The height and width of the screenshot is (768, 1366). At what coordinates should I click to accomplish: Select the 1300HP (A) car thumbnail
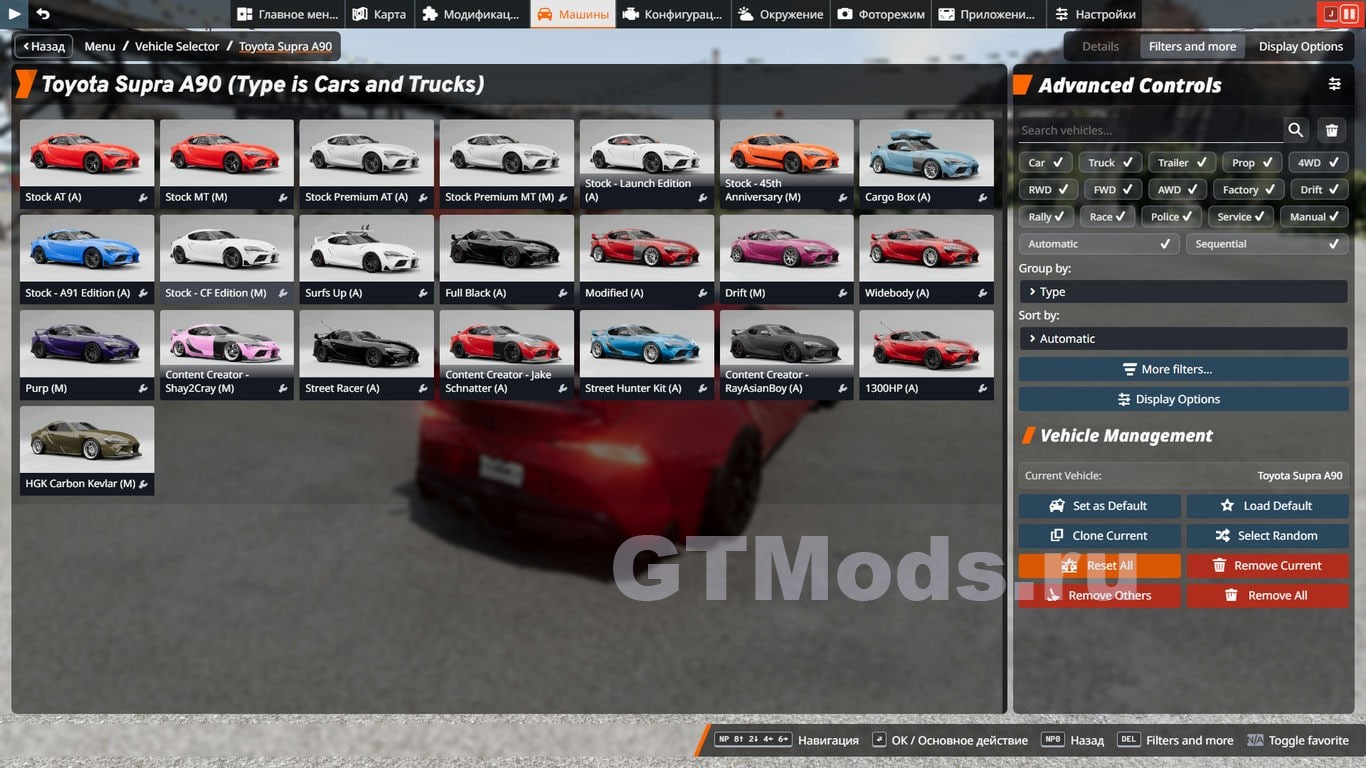pos(926,345)
